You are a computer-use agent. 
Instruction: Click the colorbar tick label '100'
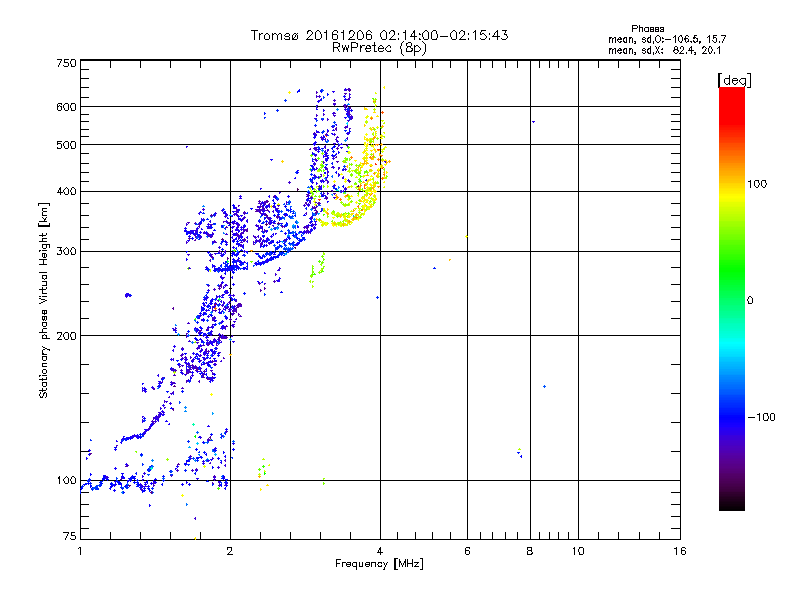pyautogui.click(x=757, y=184)
